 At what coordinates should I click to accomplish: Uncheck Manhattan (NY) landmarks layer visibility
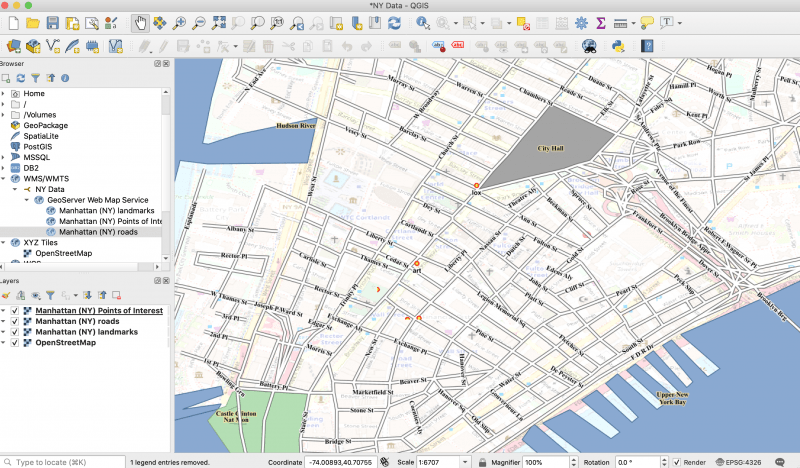tap(15, 332)
